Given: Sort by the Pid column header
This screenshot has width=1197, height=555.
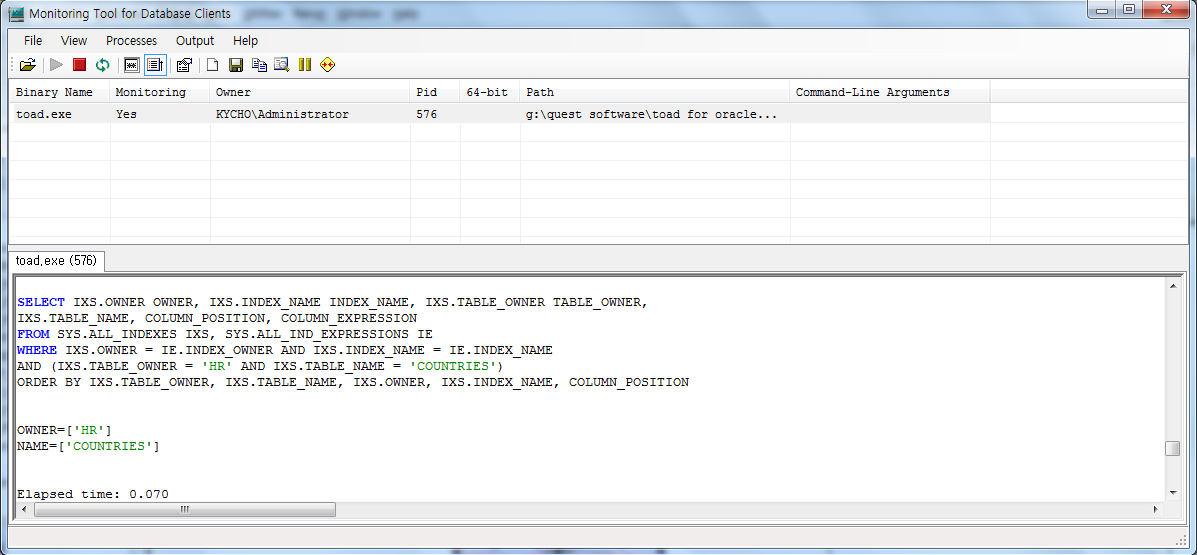Looking at the screenshot, I should pos(427,92).
